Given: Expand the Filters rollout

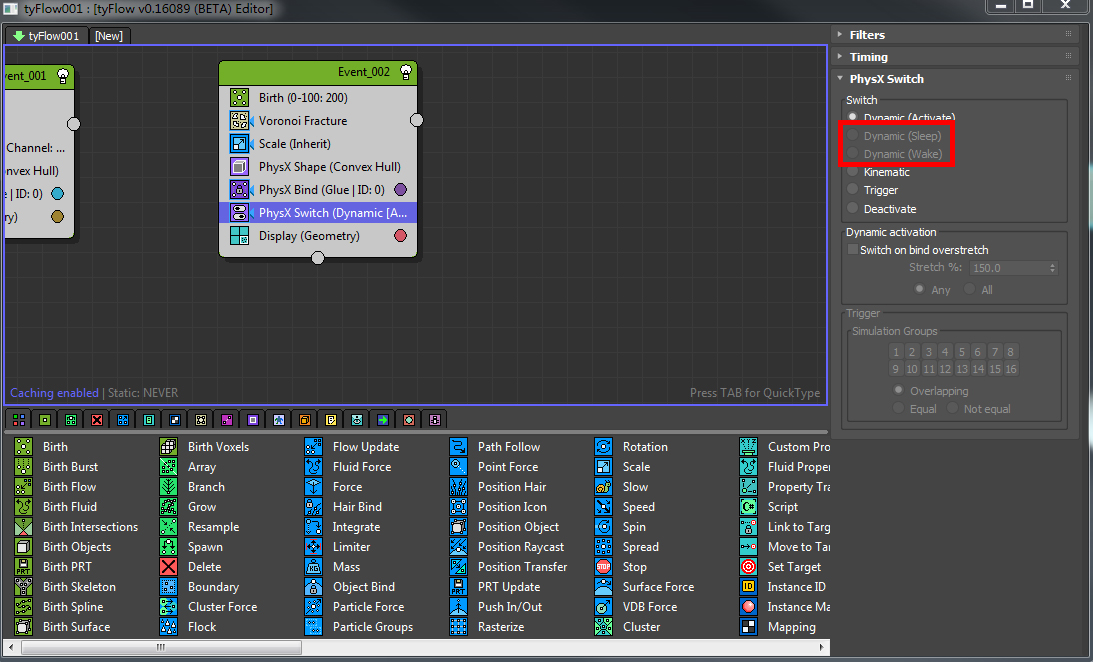Looking at the screenshot, I should [867, 35].
